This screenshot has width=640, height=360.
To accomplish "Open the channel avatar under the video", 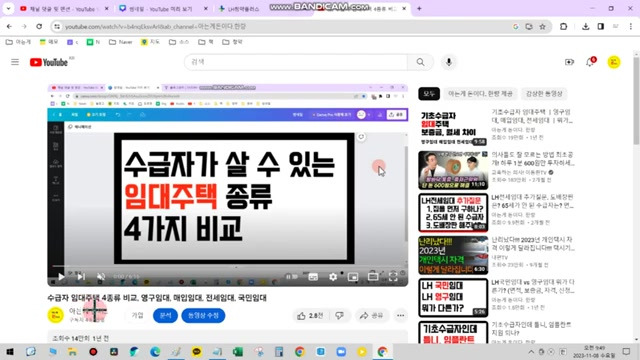I will tap(56, 315).
